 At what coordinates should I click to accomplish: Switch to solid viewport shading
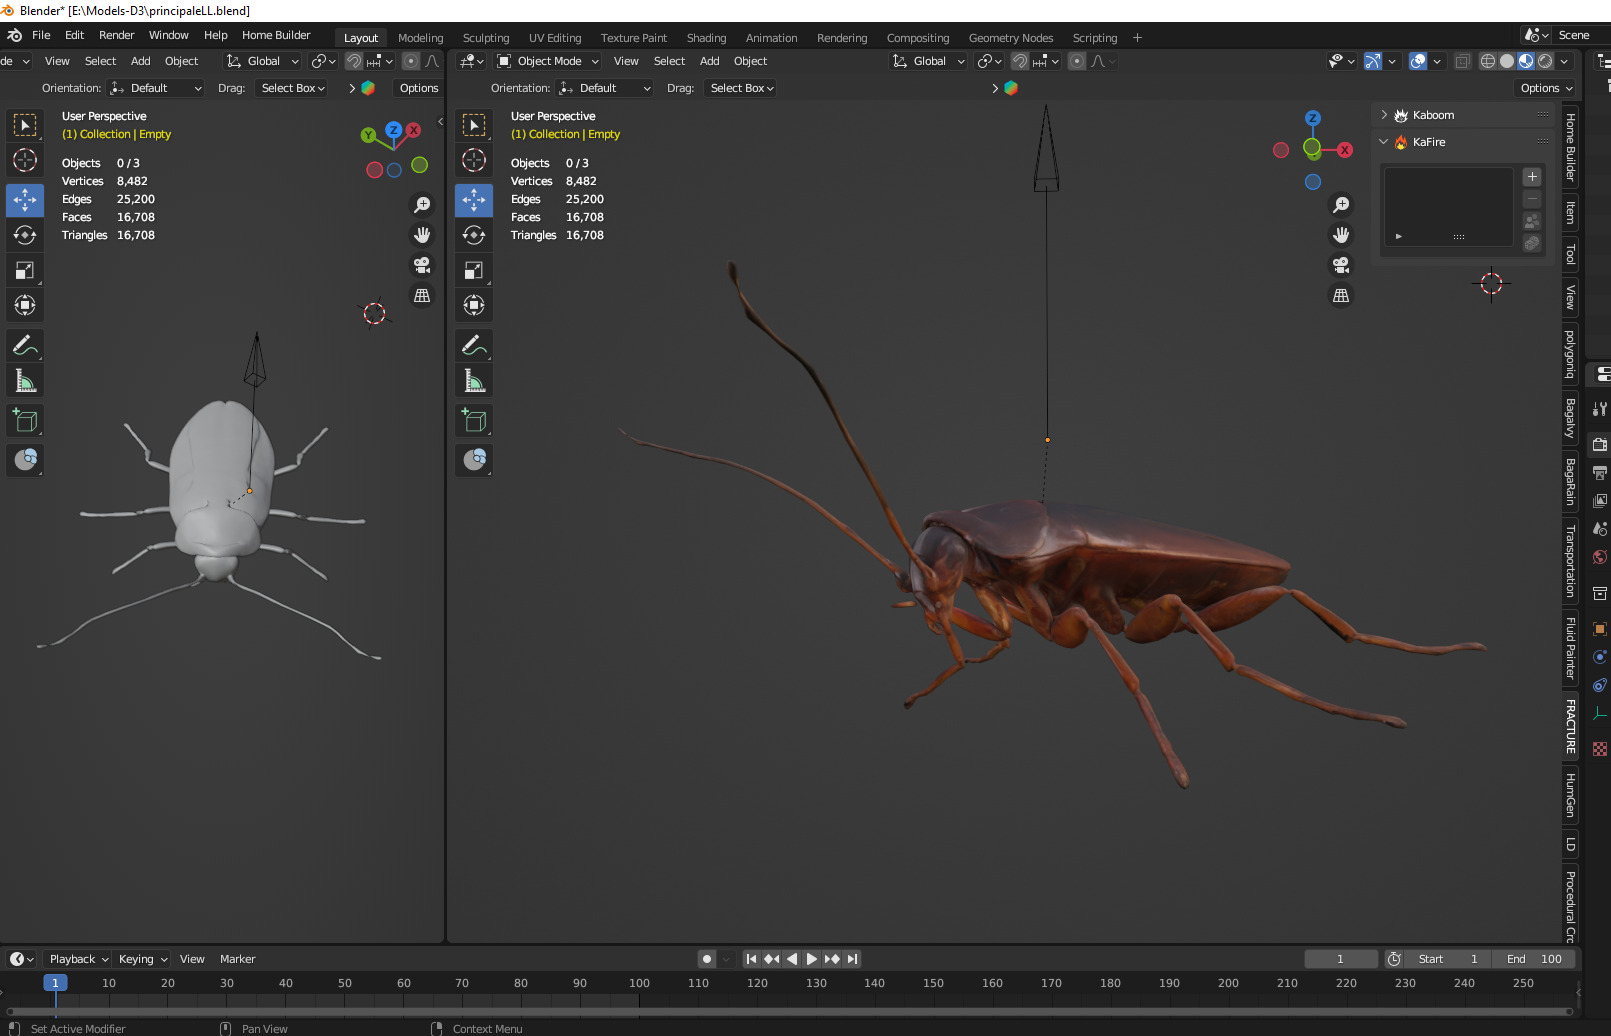coord(1507,61)
